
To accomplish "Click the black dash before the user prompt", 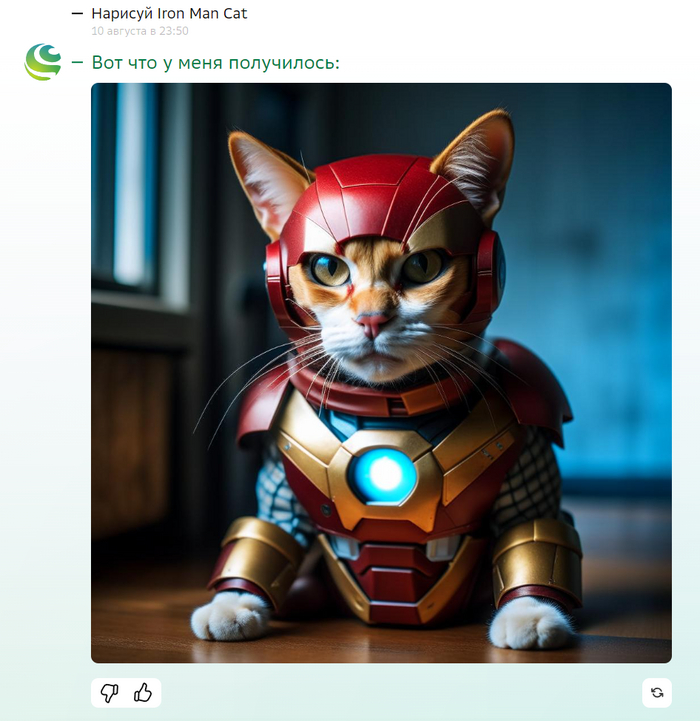I will point(77,14).
